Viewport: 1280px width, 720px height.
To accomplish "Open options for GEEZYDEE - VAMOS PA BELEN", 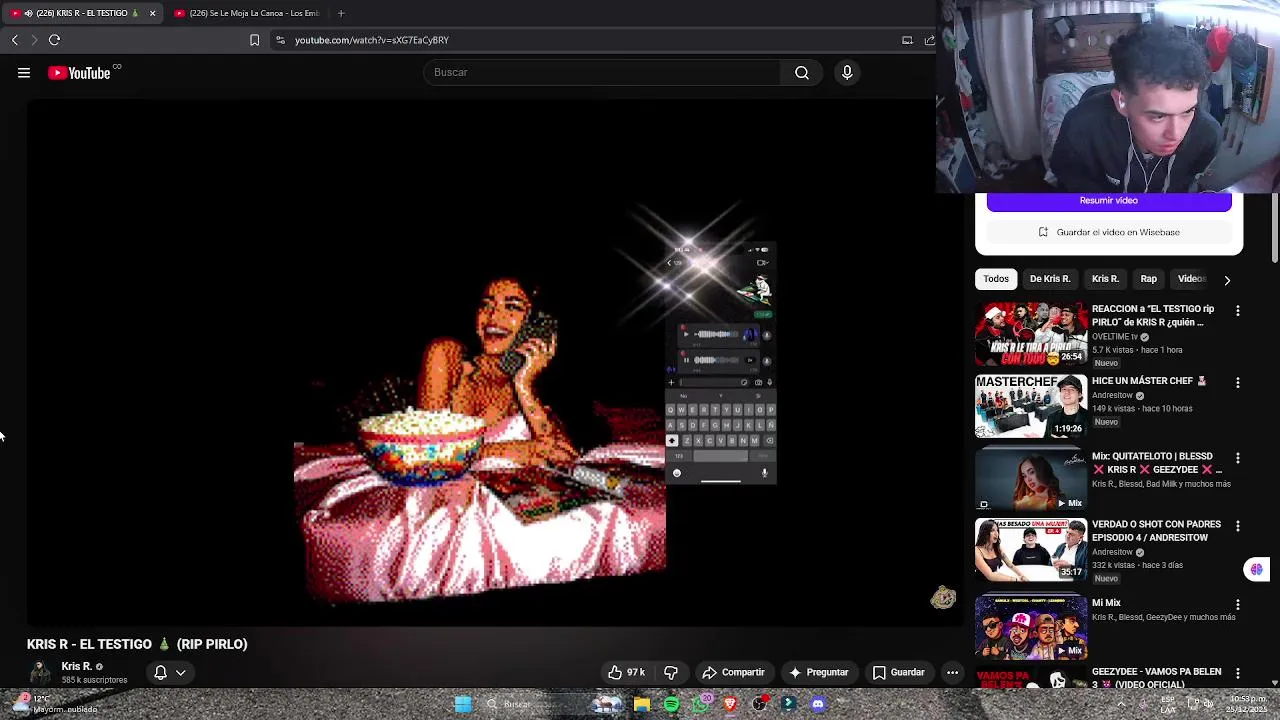I will [x=1237, y=674].
